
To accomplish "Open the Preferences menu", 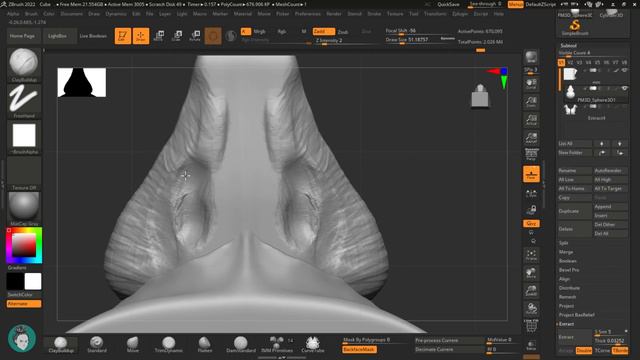I will 308,14.
